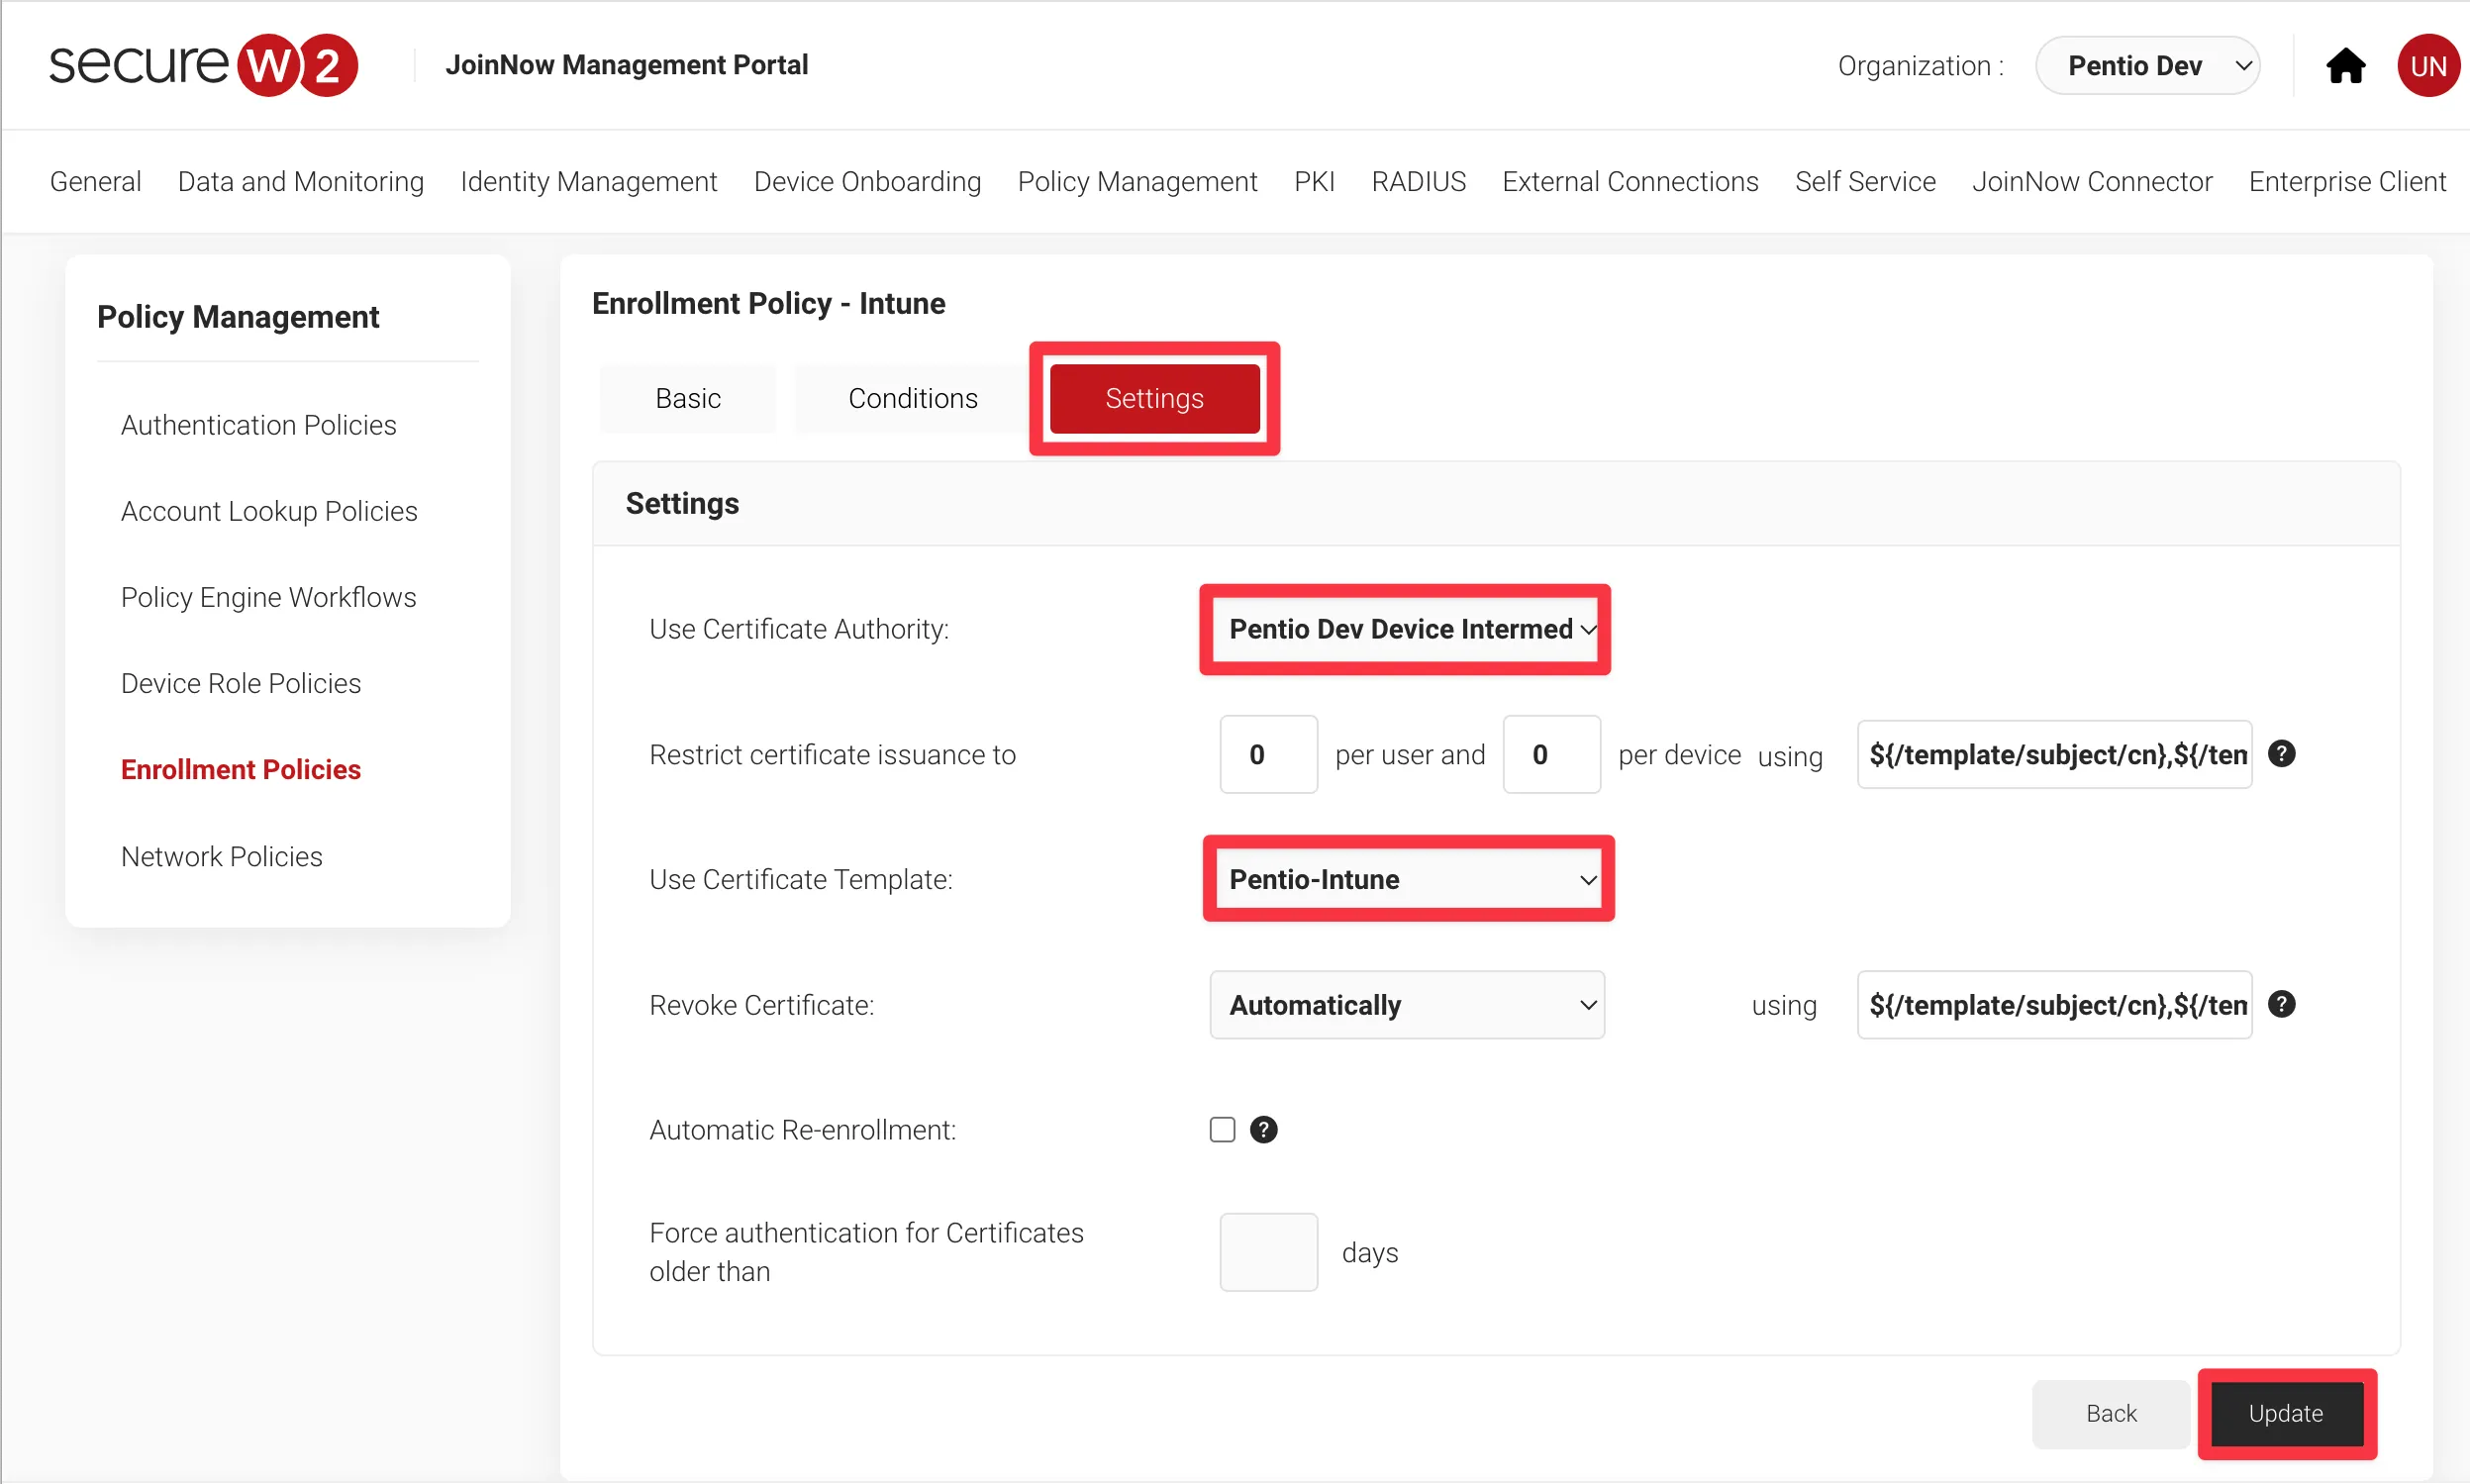Open the Organization Pentio Dev dropdown
Screen dimensions: 2470x1484
tap(2147, 66)
